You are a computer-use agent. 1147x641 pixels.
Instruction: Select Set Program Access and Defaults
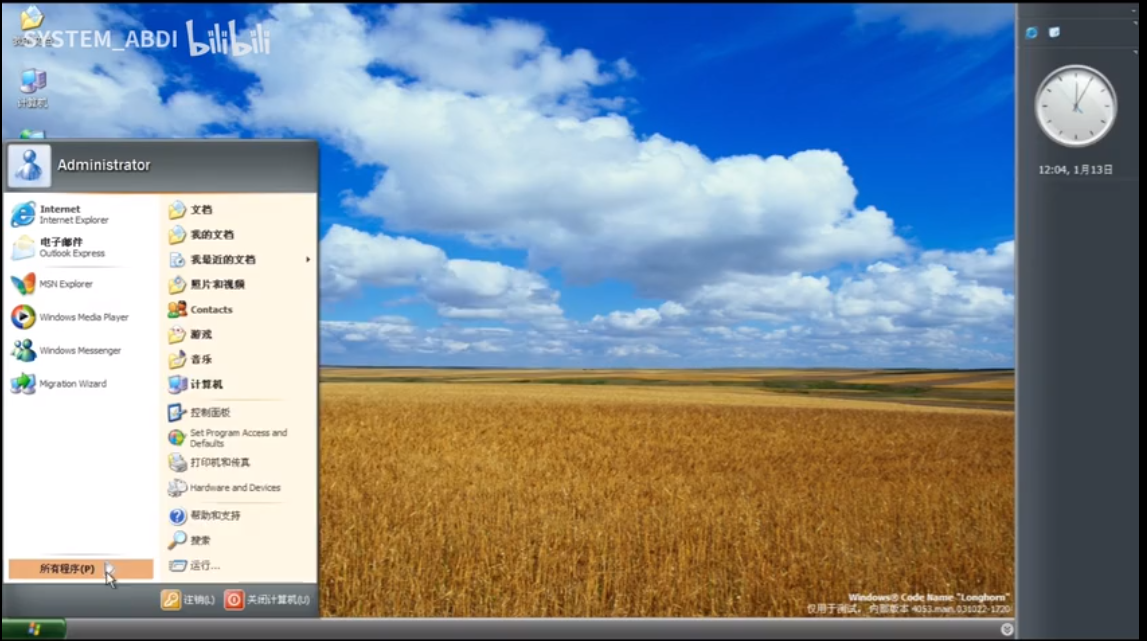tap(237, 438)
